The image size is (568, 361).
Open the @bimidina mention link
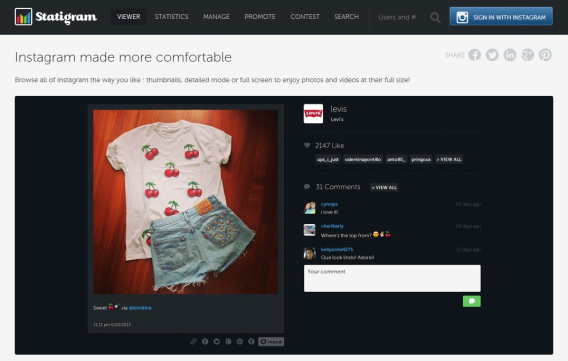140,308
